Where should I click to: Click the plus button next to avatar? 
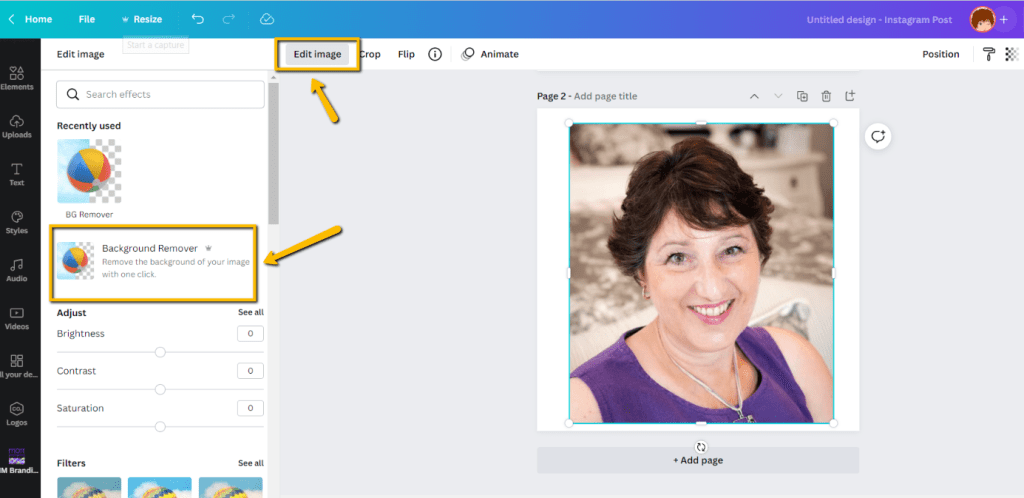tap(1004, 20)
